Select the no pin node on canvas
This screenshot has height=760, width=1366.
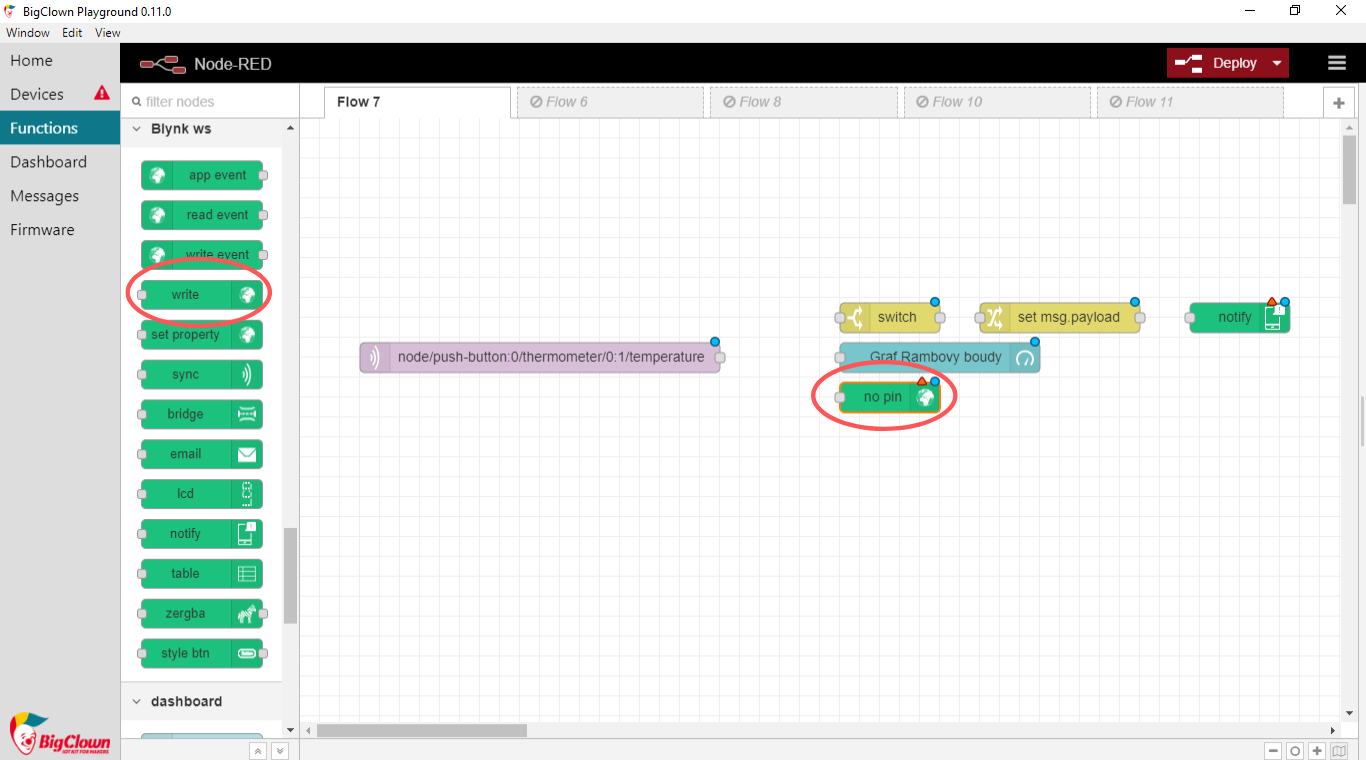(x=890, y=397)
